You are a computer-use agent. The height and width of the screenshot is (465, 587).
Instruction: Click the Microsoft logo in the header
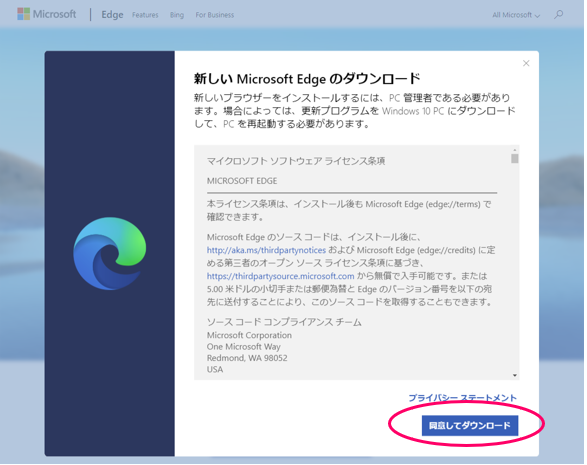pos(46,14)
